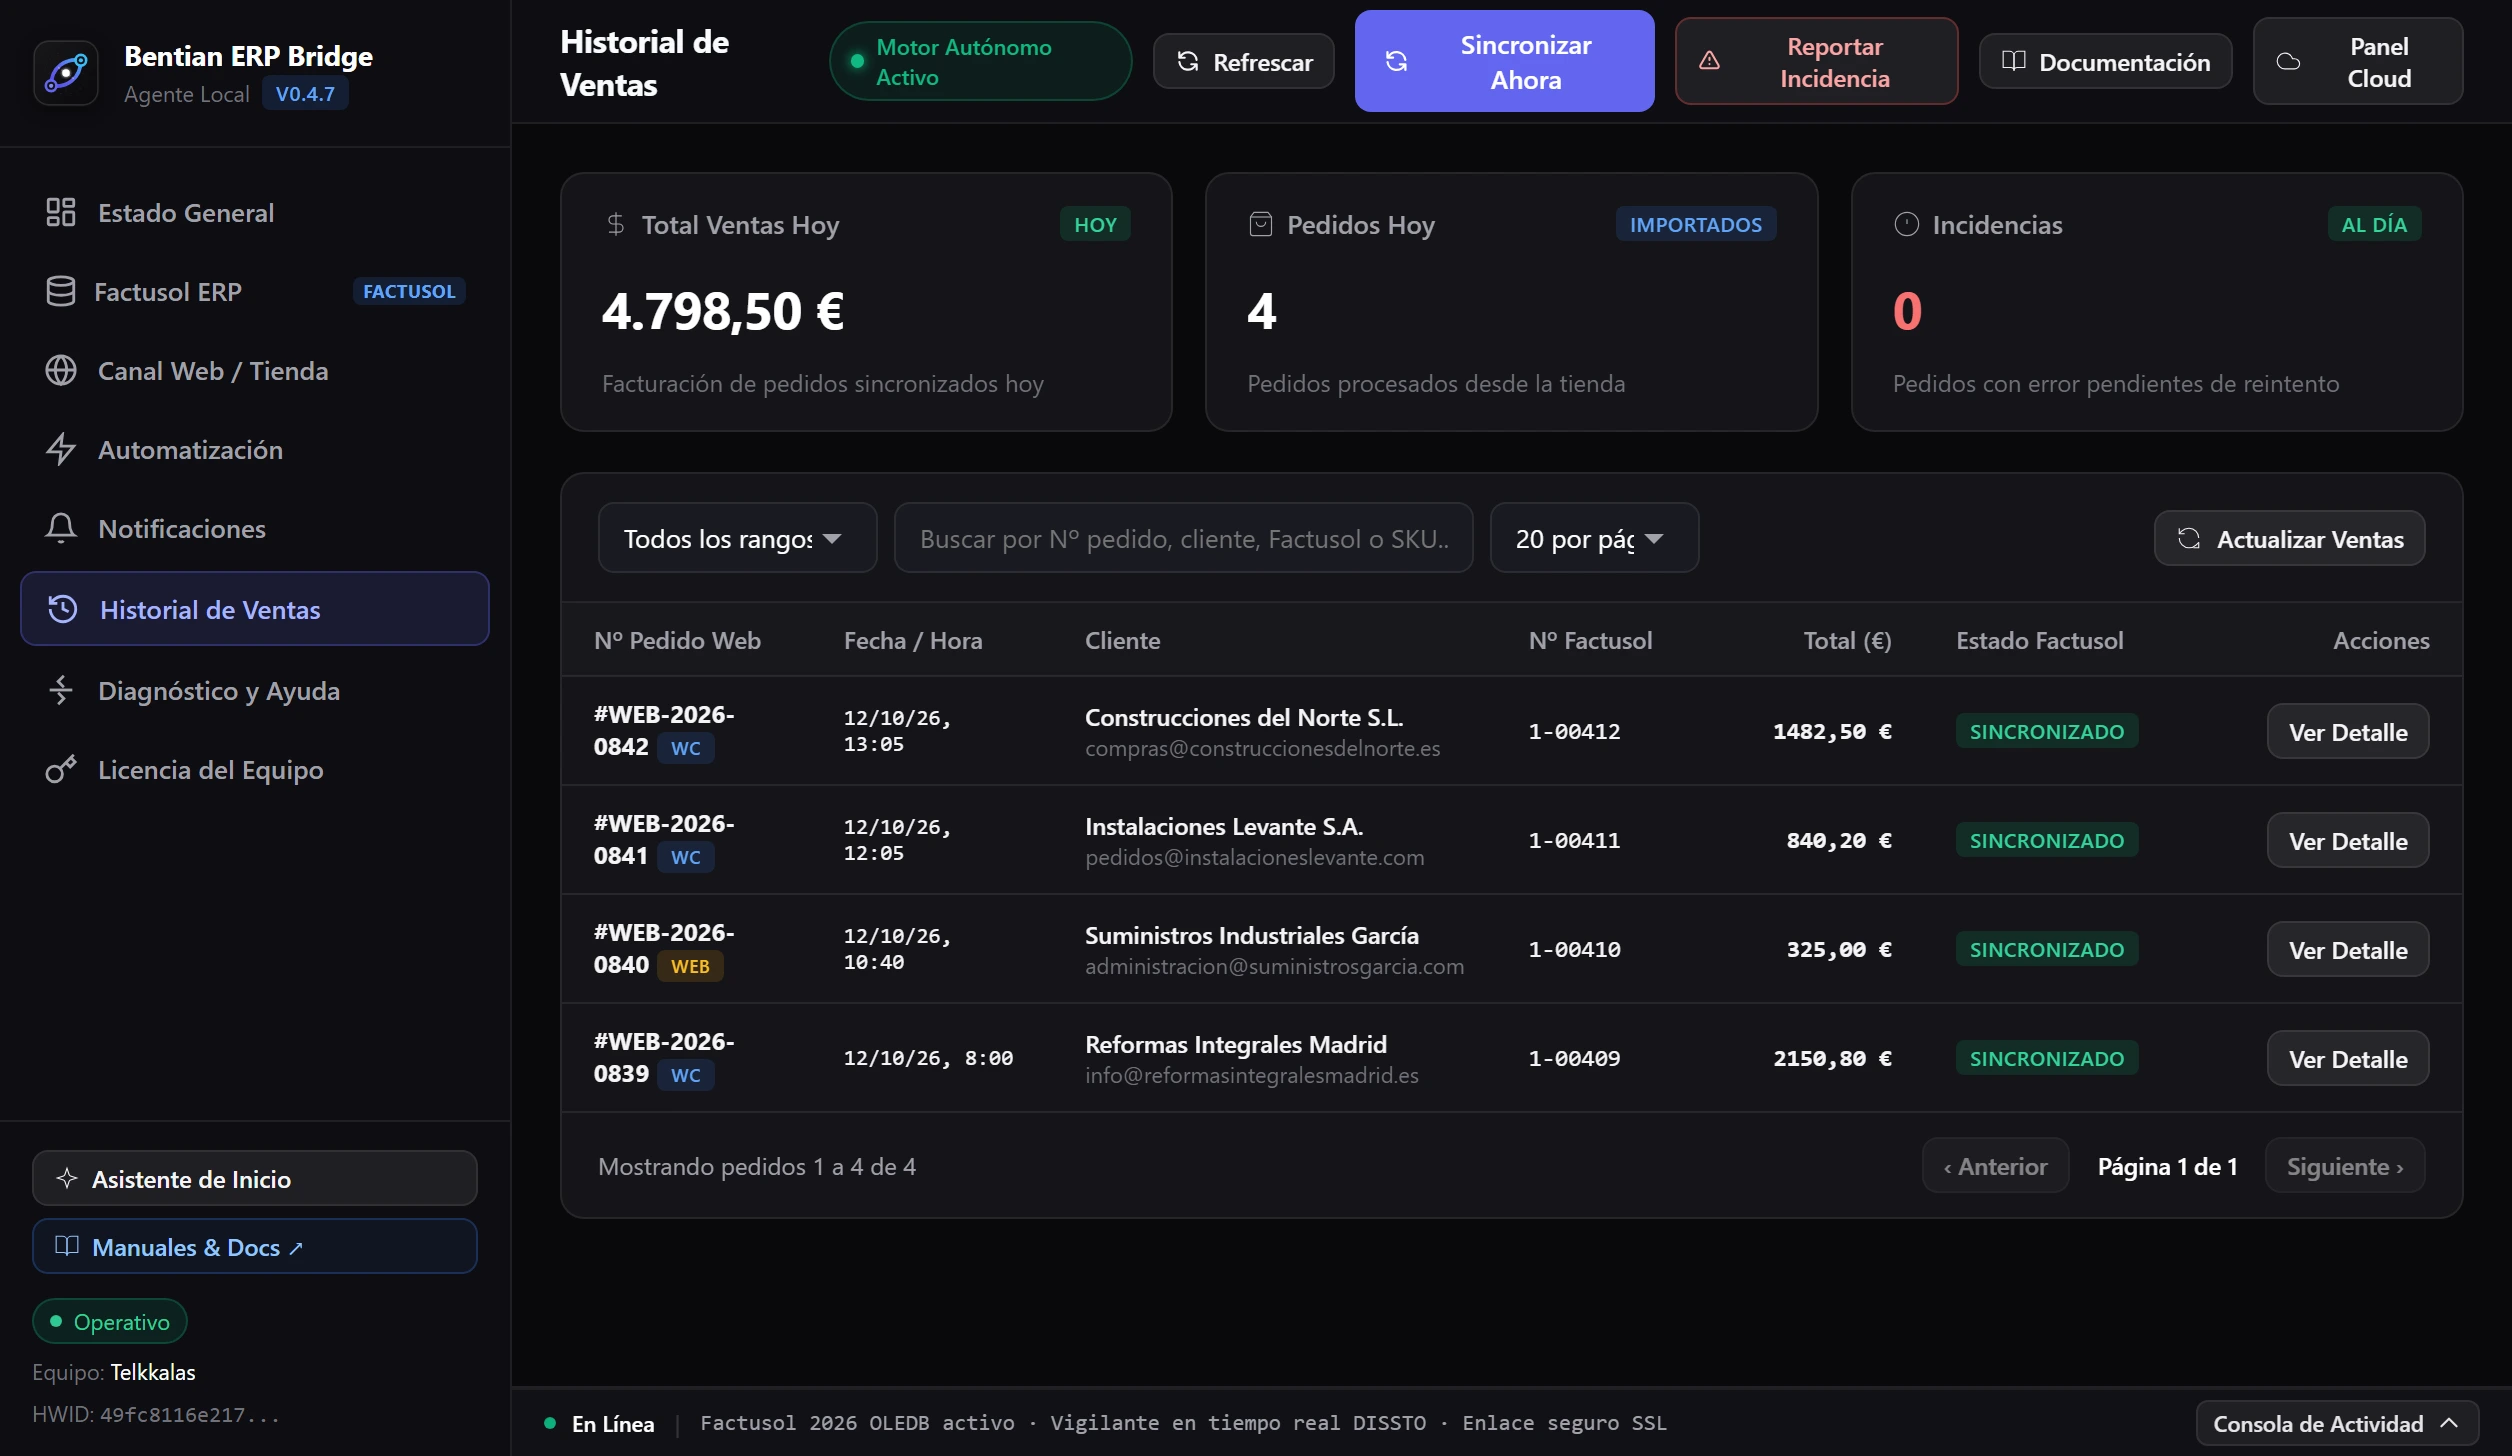
Task: View detail for Reformas Integrales Madrid order
Action: click(2347, 1059)
